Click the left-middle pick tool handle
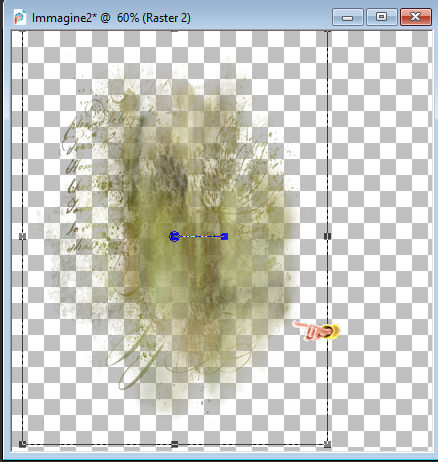Image resolution: width=438 pixels, height=462 pixels. tap(22, 236)
